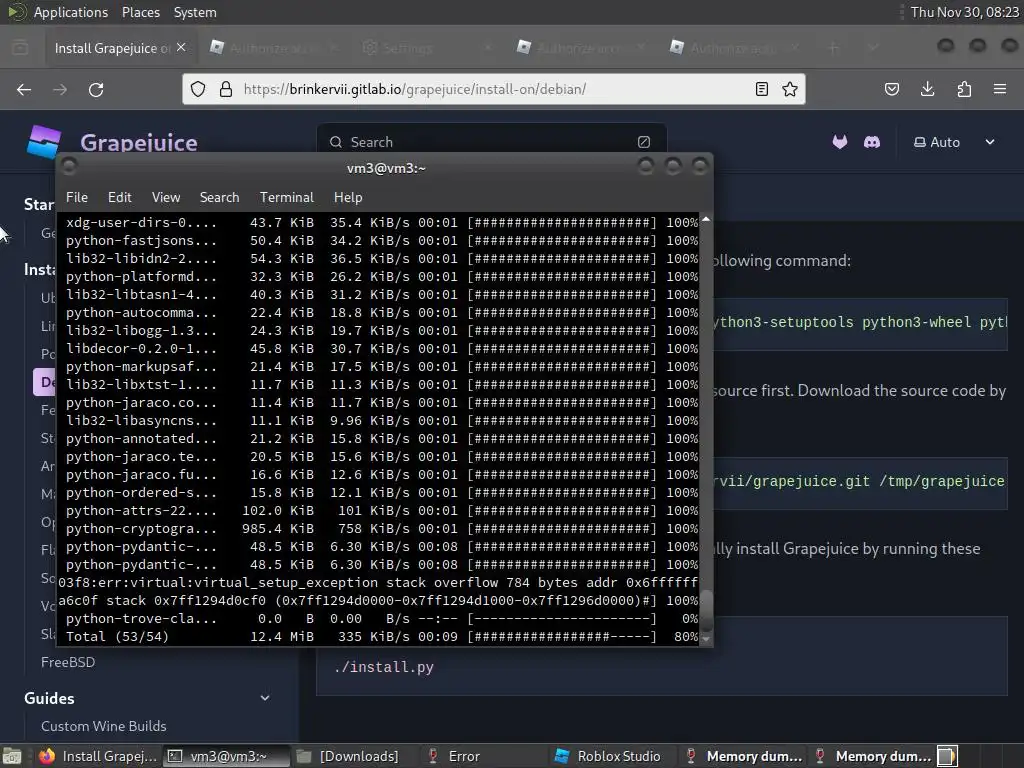Click the Grapejuice site title link
The width and height of the screenshot is (1024, 768).
click(x=138, y=142)
